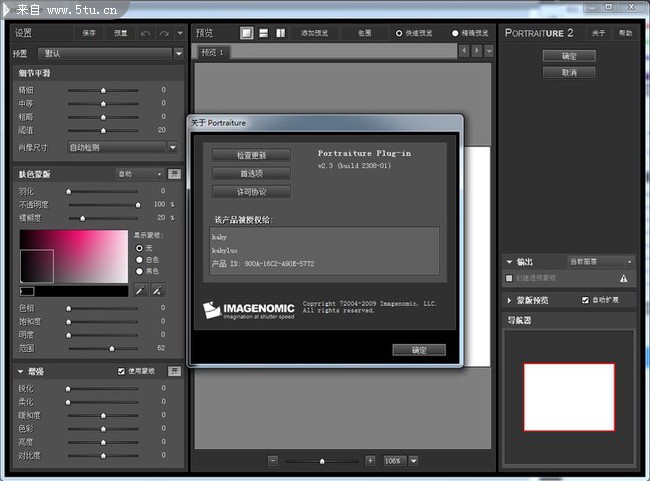
Task: Go to next preview tab arrow
Action: click(x=477, y=51)
